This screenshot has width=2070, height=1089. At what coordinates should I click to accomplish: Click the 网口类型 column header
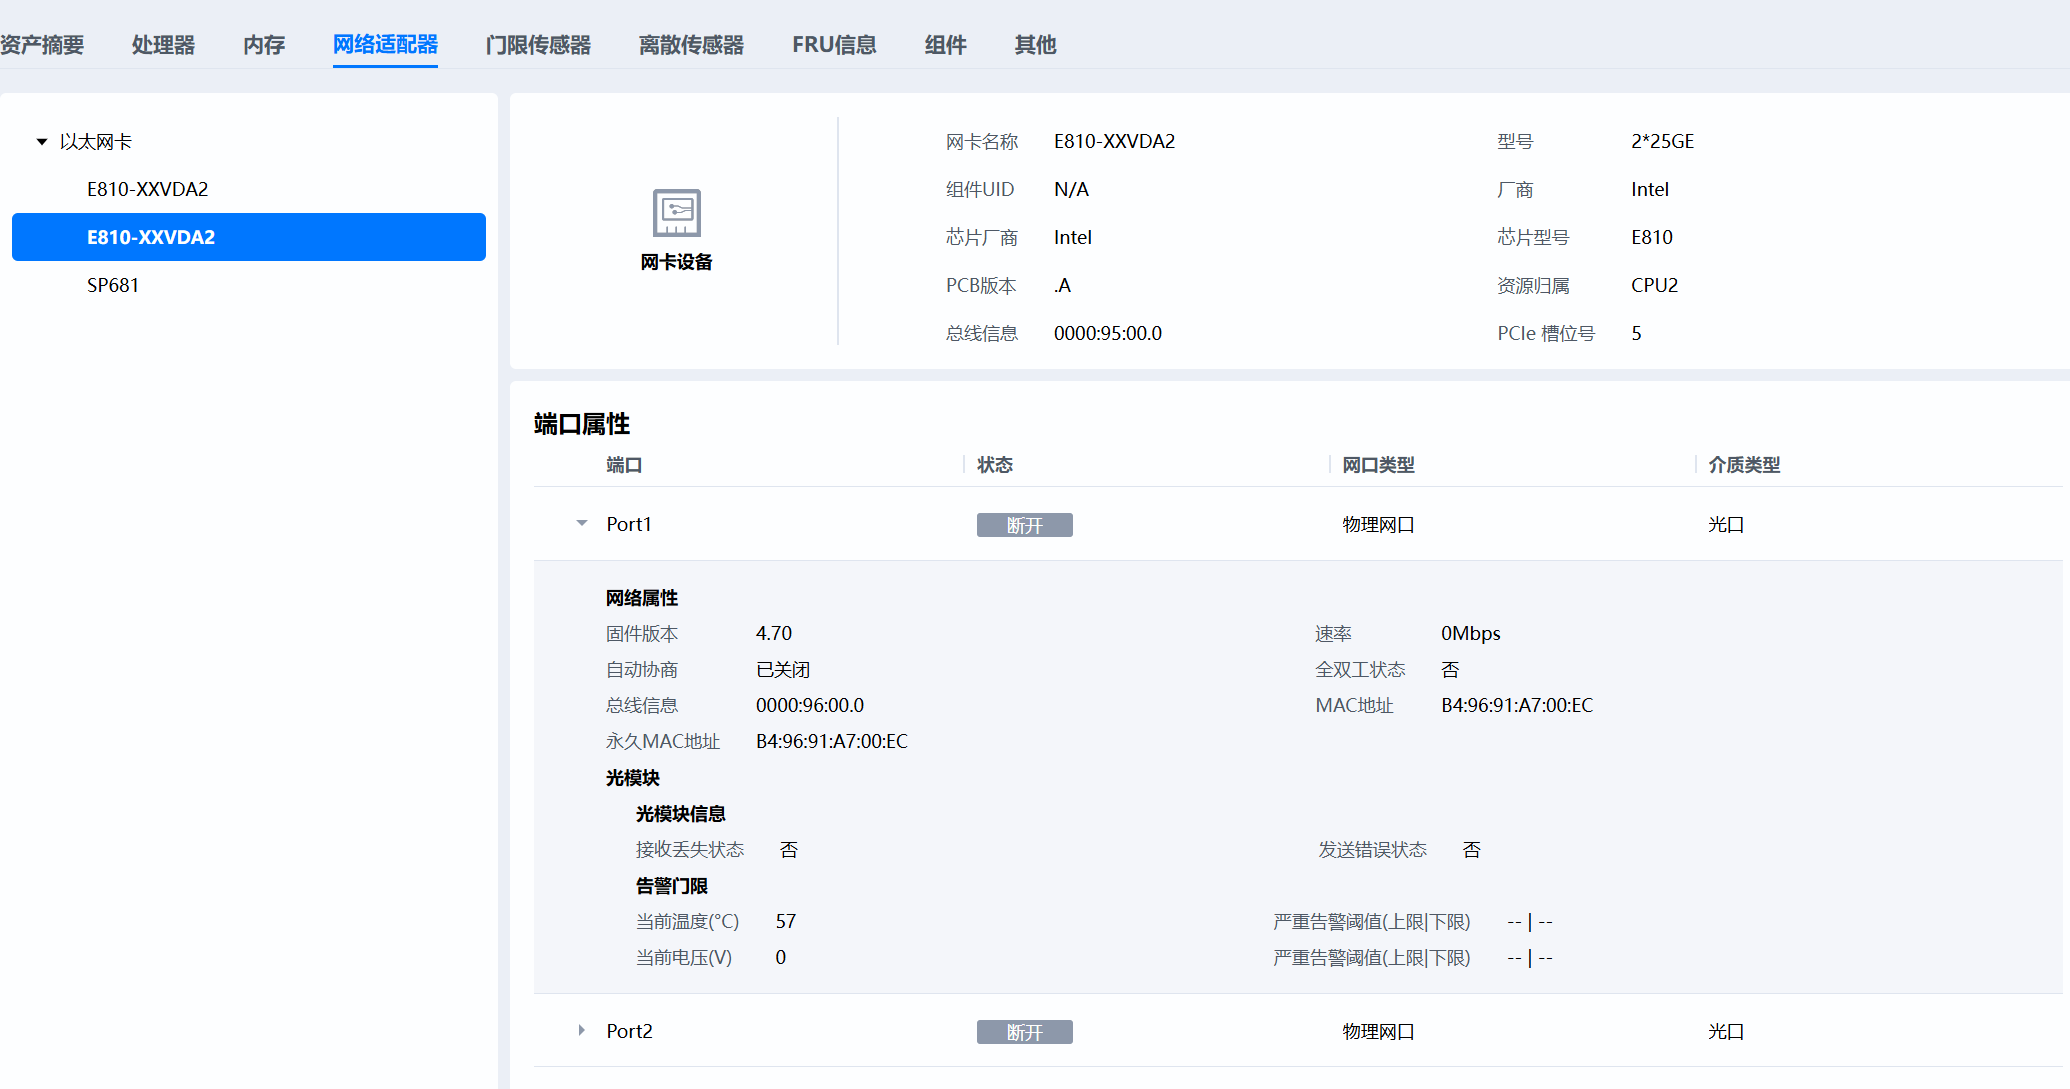[1378, 465]
